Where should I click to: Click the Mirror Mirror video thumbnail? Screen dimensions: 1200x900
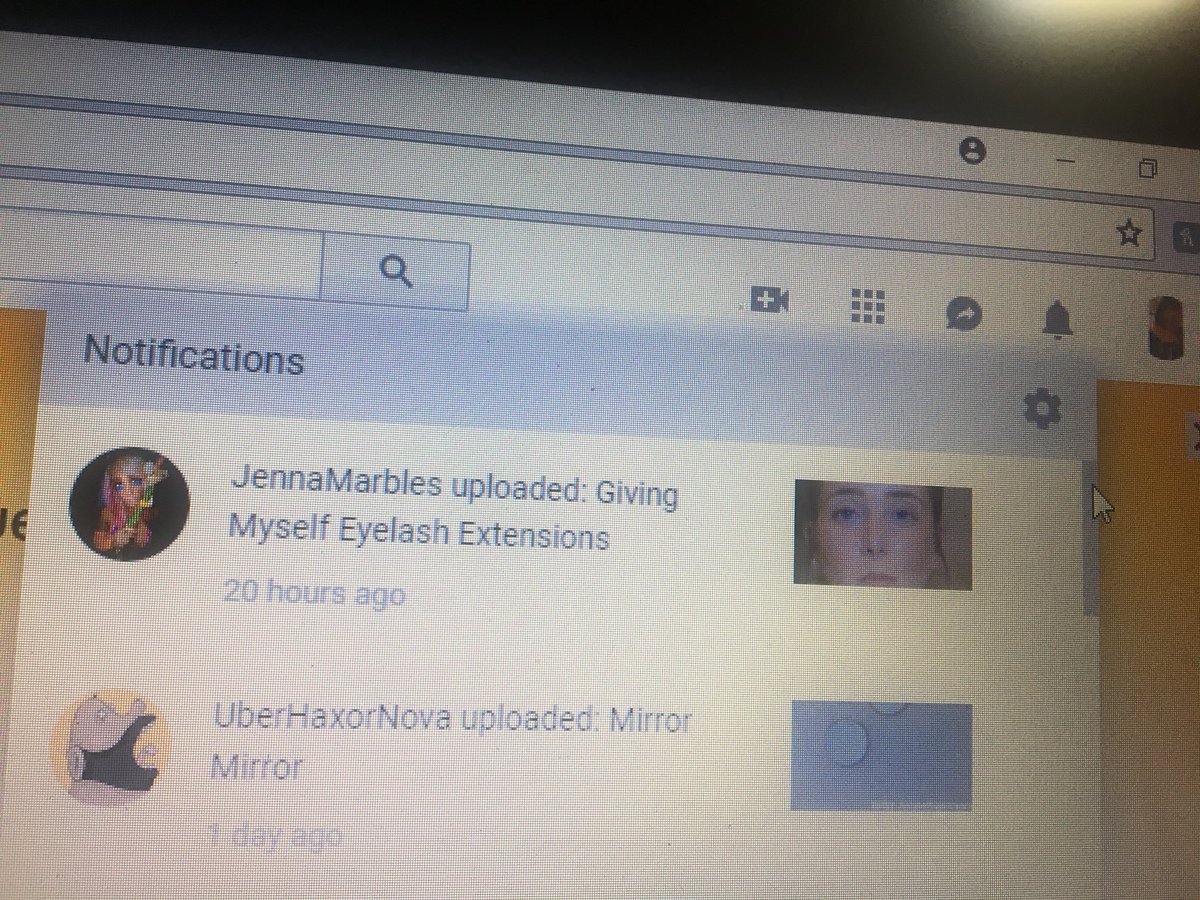[881, 755]
